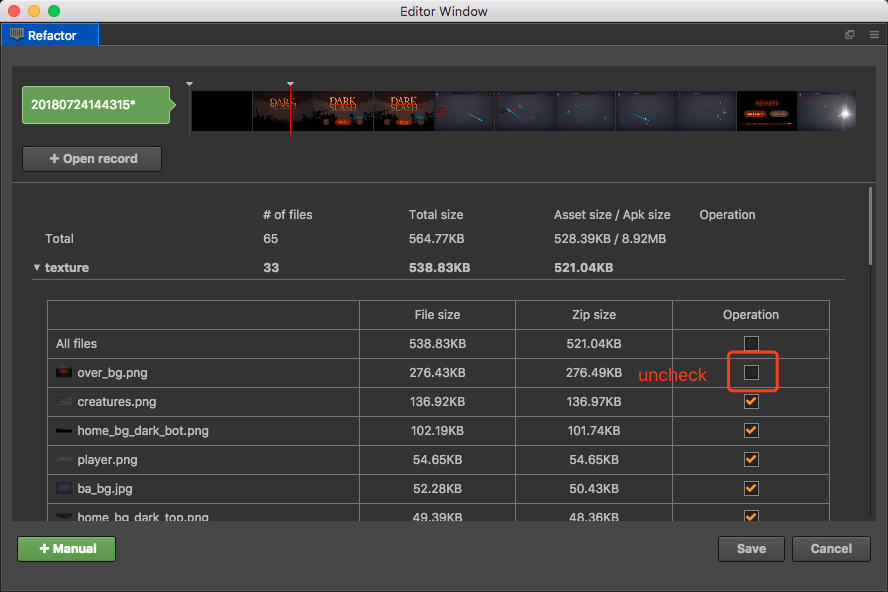
Task: Click the green timeline start marker
Action: pyautogui.click(x=189, y=108)
